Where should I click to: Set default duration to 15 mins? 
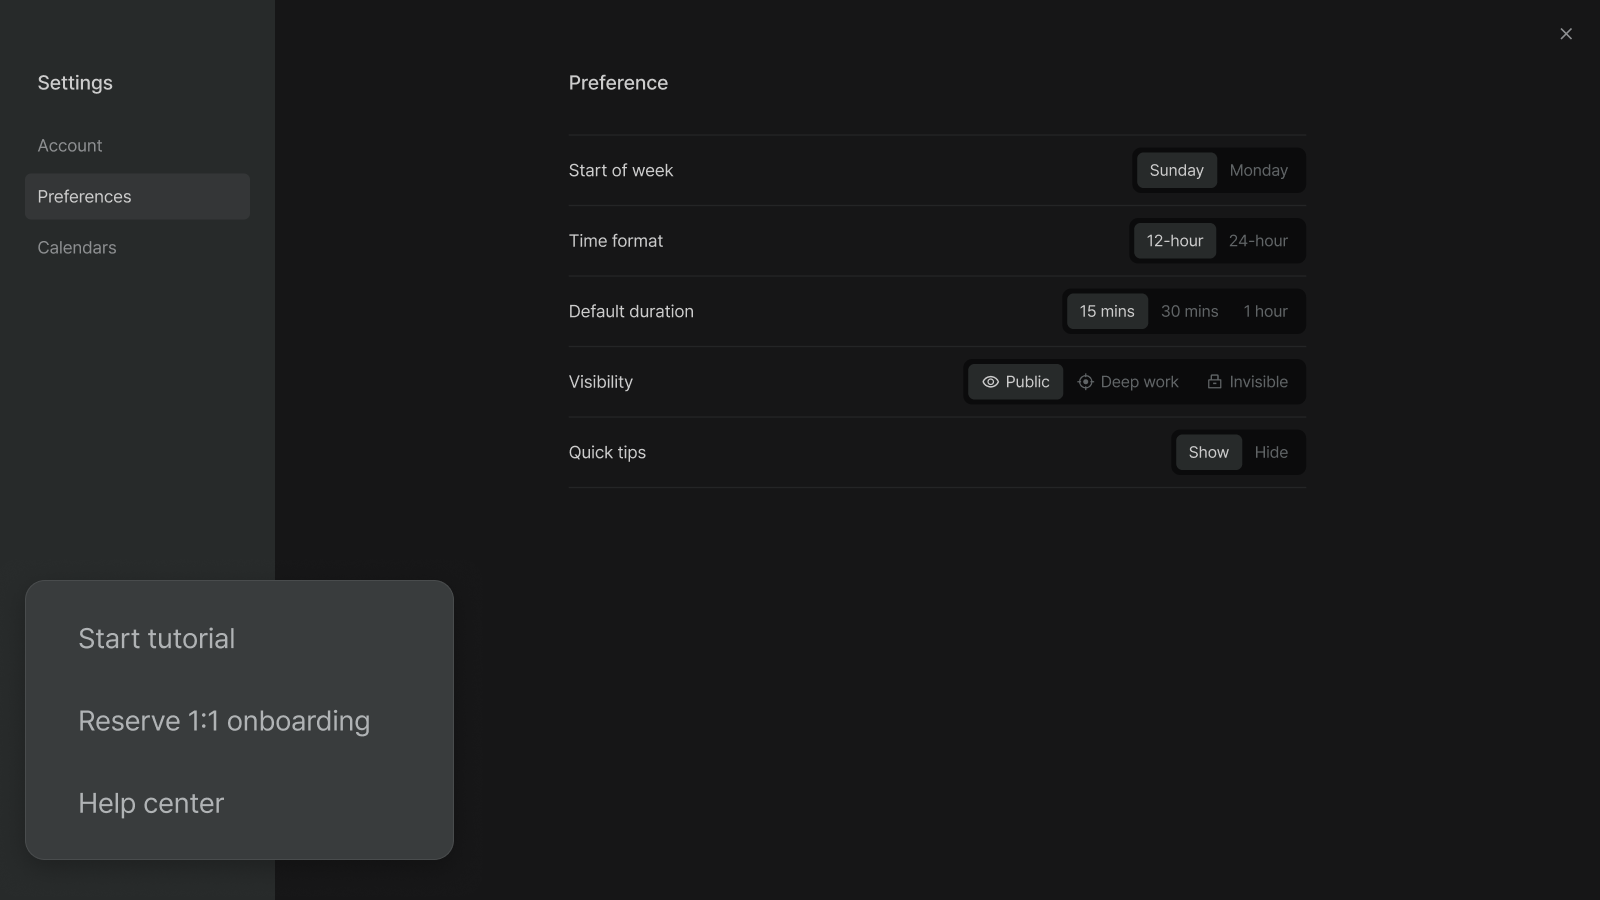point(1107,312)
